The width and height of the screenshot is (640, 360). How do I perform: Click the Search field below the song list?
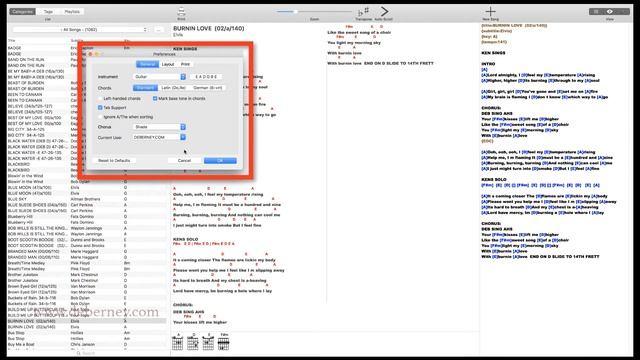point(89,353)
